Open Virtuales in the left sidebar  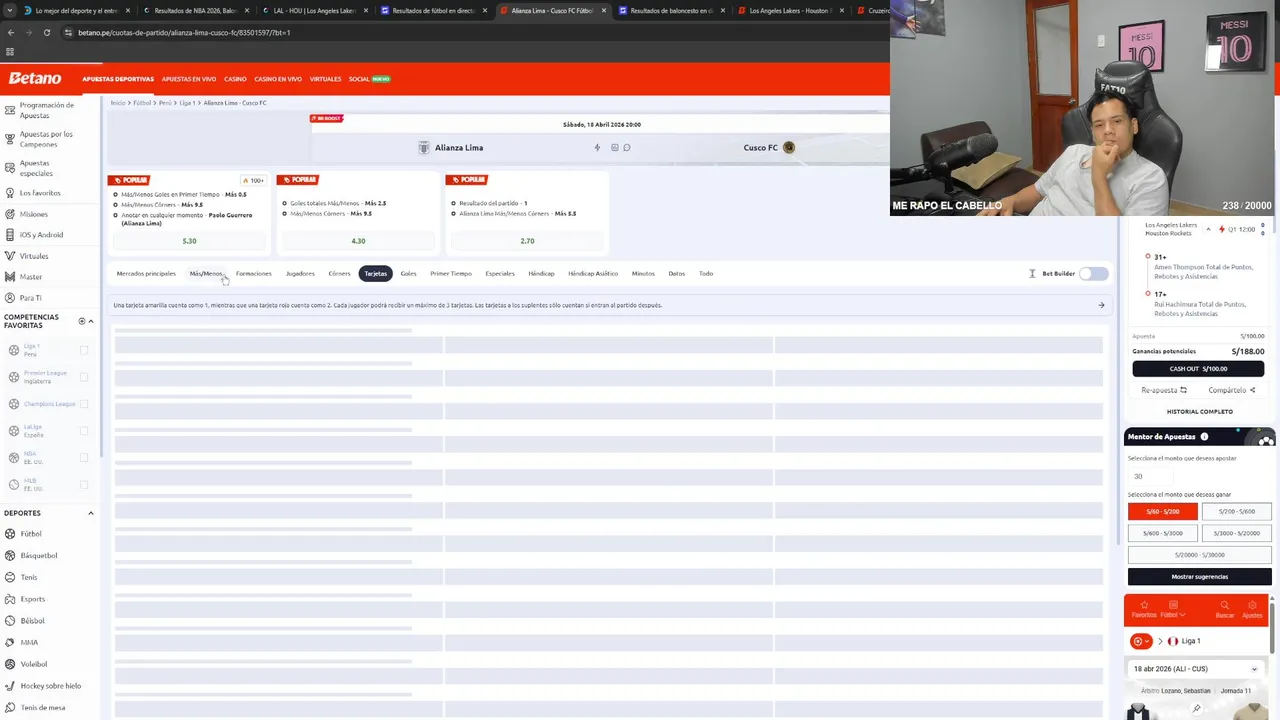33,256
